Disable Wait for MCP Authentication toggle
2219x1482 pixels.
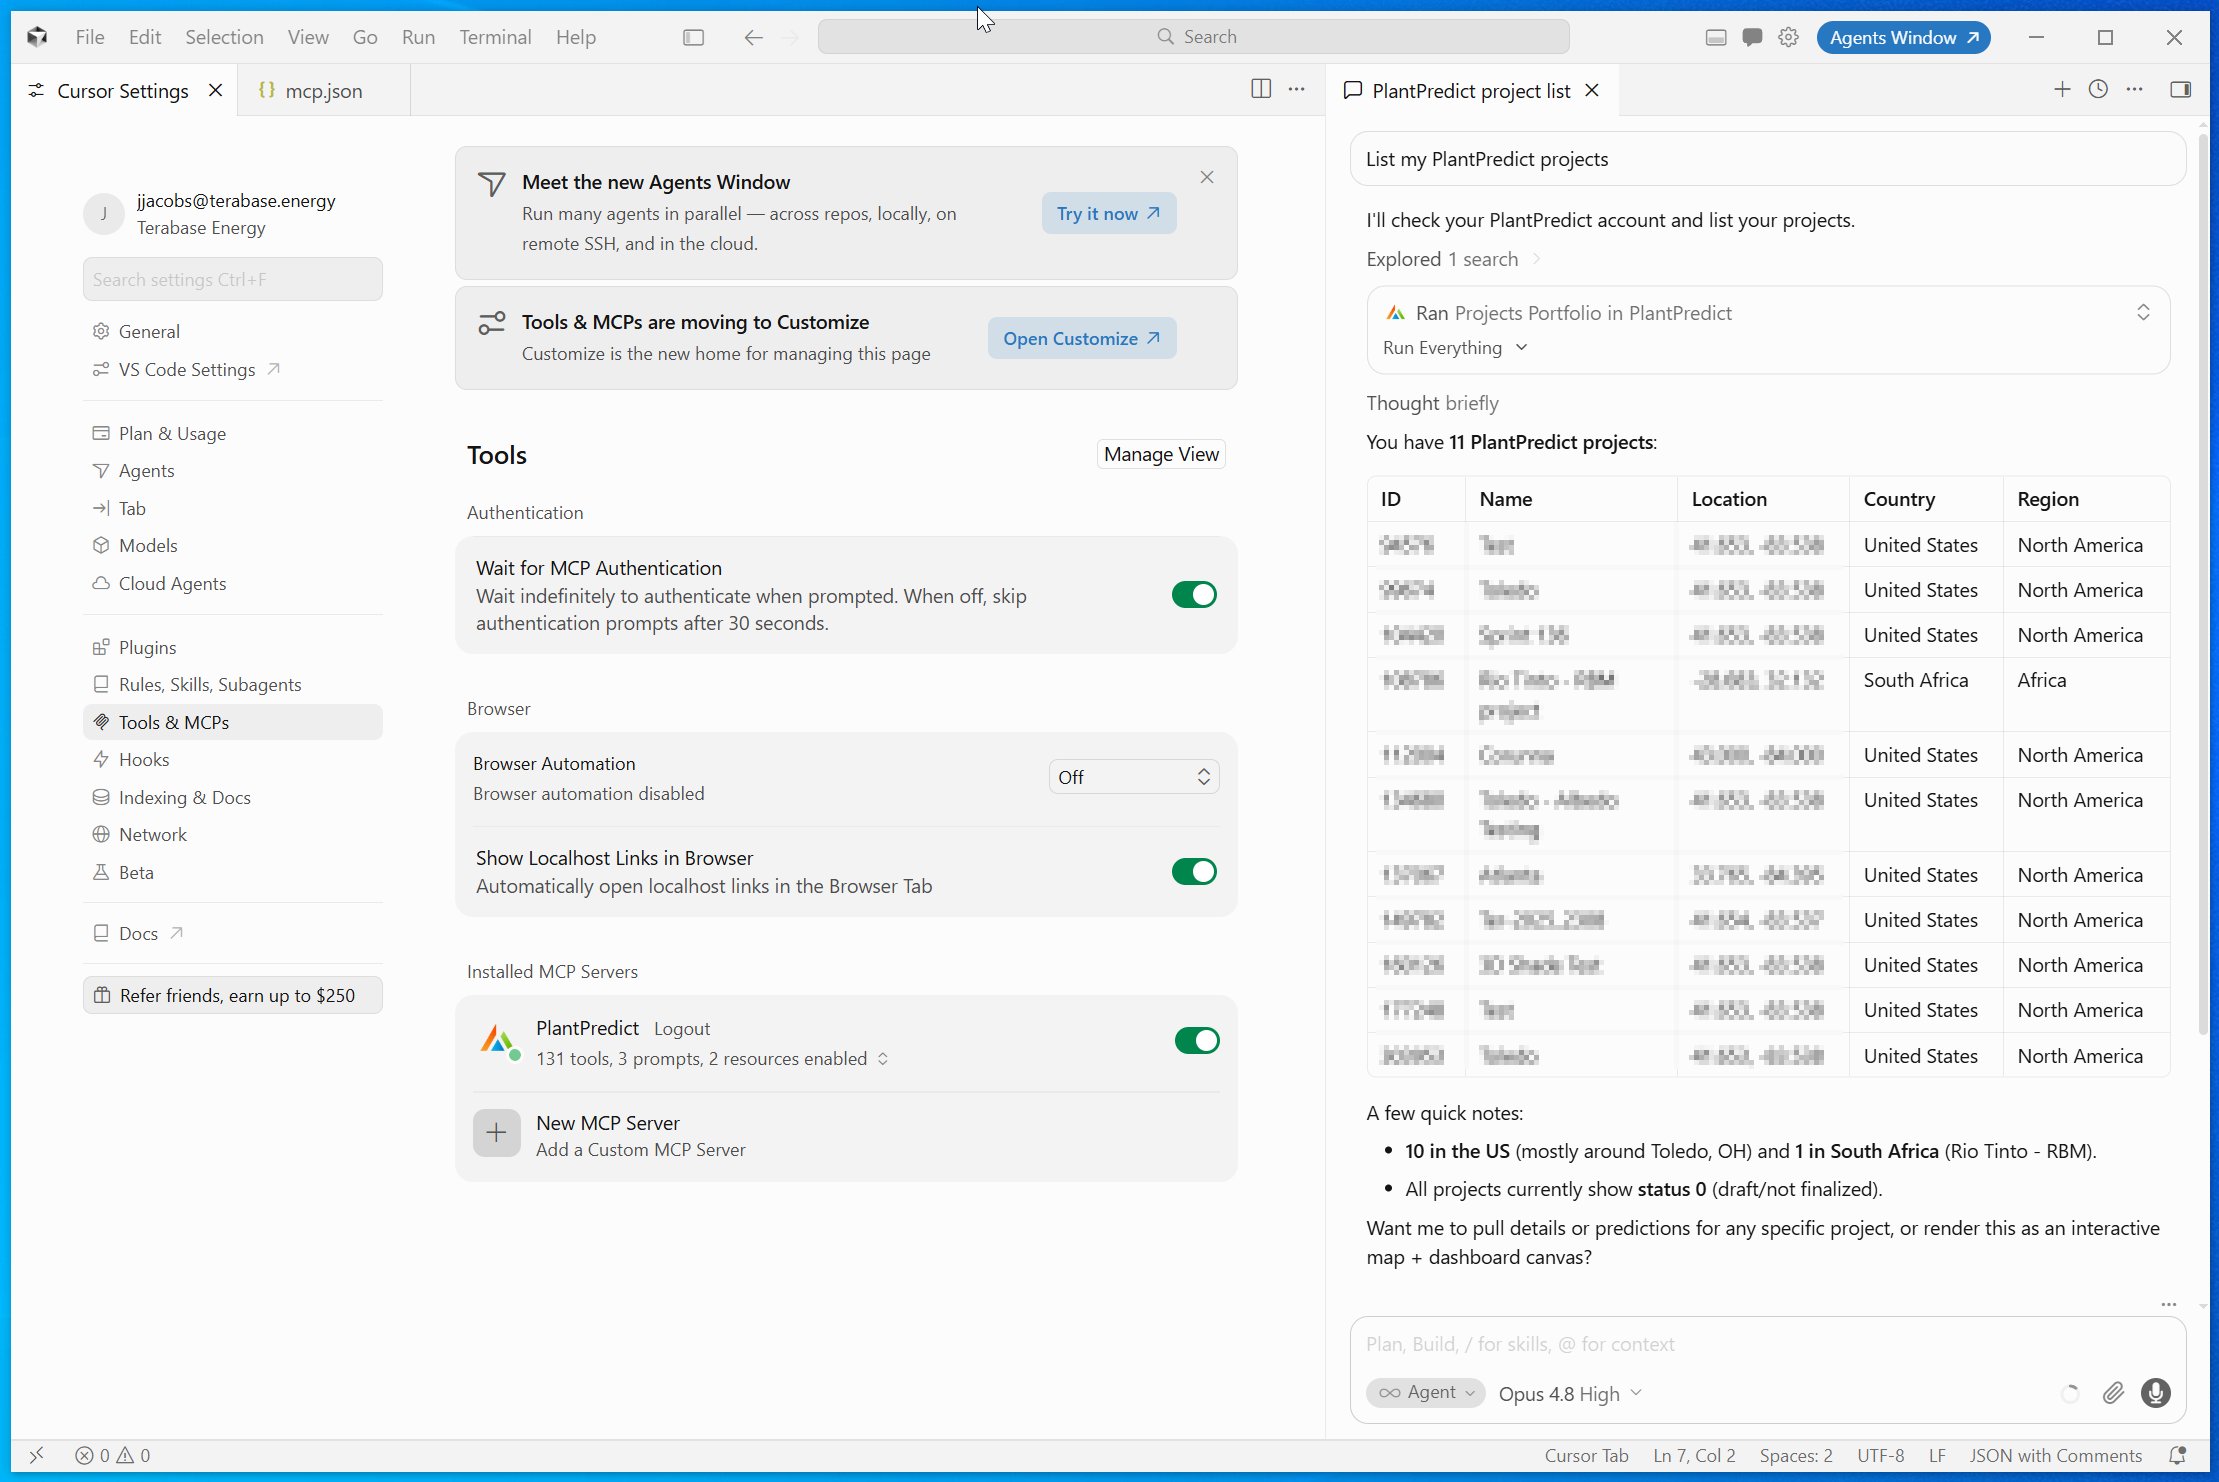pyautogui.click(x=1194, y=595)
